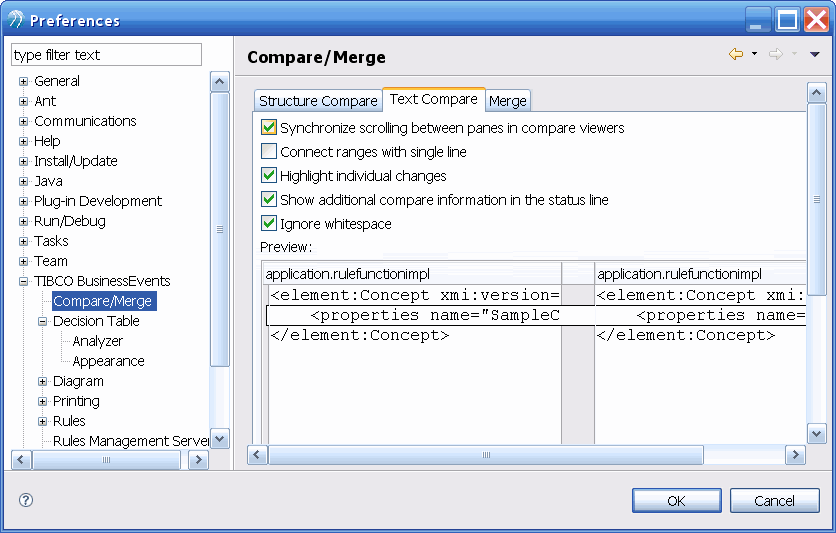Enable Connect ranges with single line
This screenshot has width=836, height=533.
click(268, 152)
